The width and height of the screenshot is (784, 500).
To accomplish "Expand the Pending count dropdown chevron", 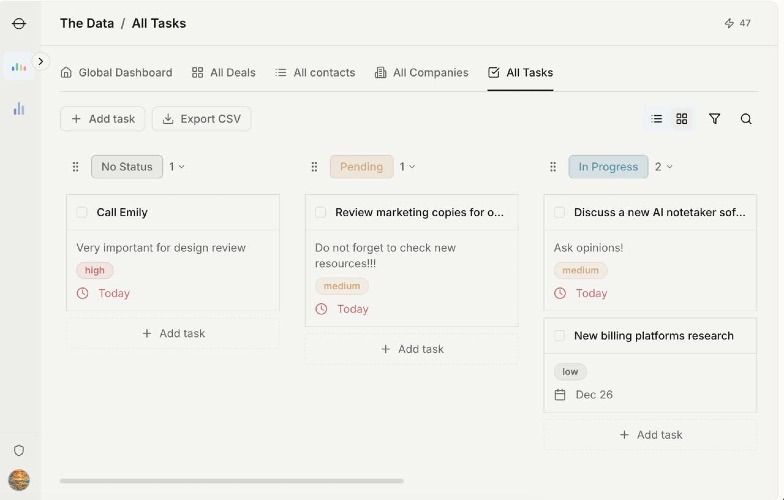I will pos(412,166).
